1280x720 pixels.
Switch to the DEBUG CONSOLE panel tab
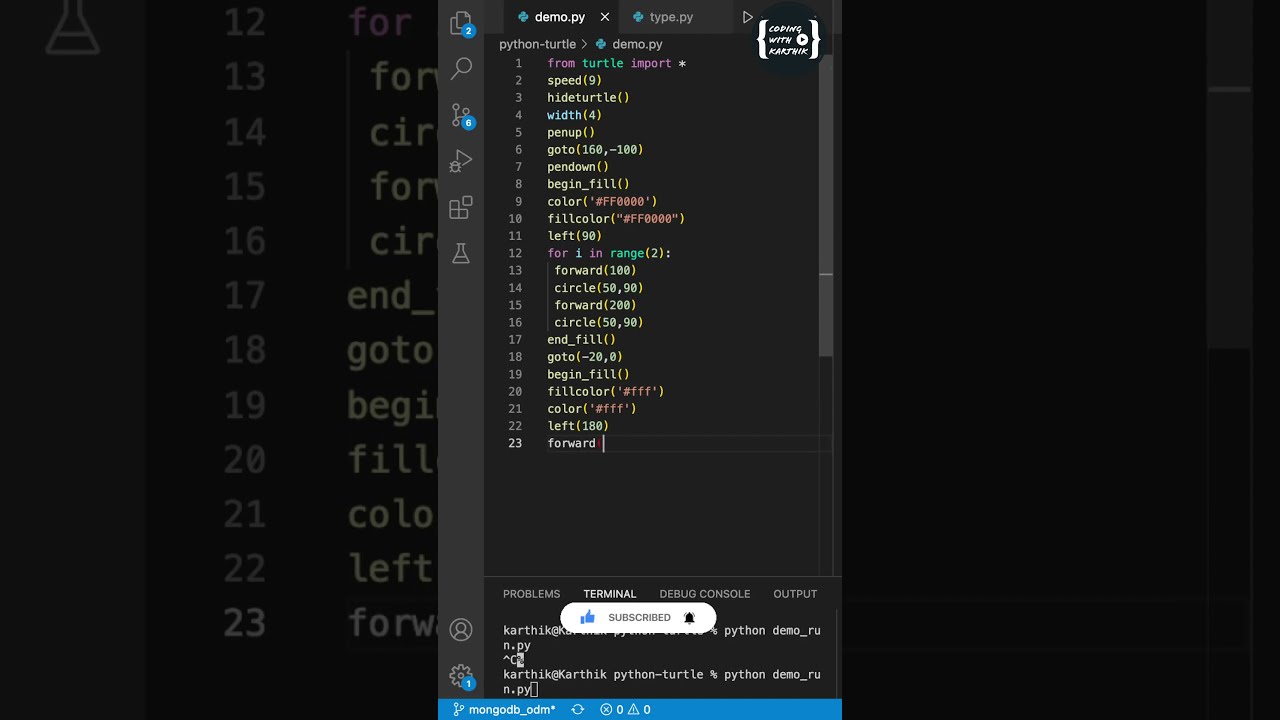click(x=704, y=594)
